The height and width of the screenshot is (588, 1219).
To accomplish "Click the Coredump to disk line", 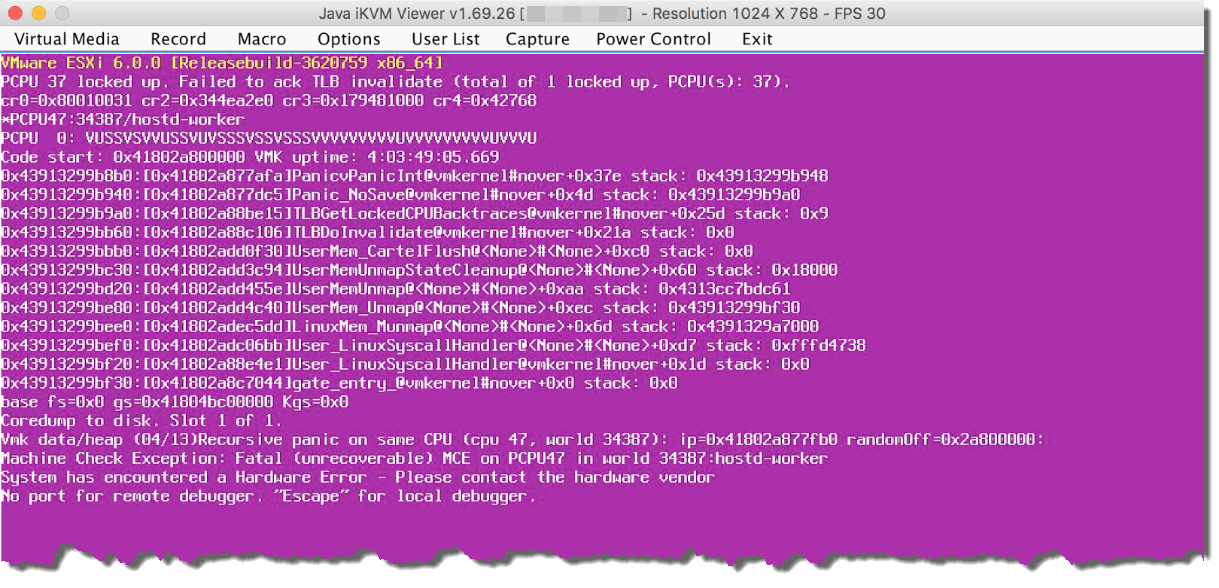I will (x=141, y=420).
